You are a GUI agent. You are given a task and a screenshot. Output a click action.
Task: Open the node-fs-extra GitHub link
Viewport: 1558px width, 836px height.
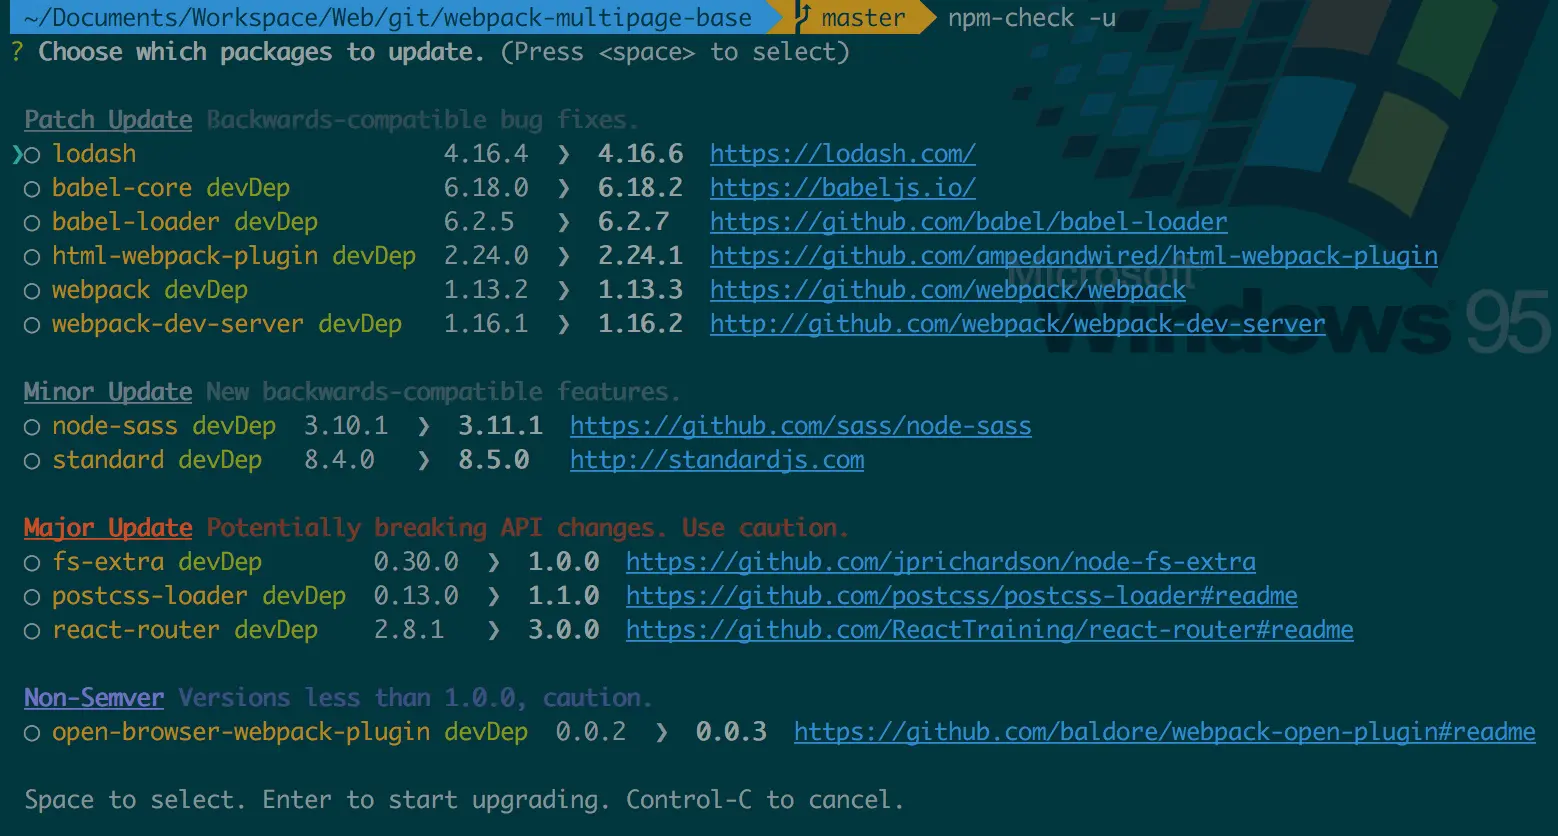tap(939, 562)
